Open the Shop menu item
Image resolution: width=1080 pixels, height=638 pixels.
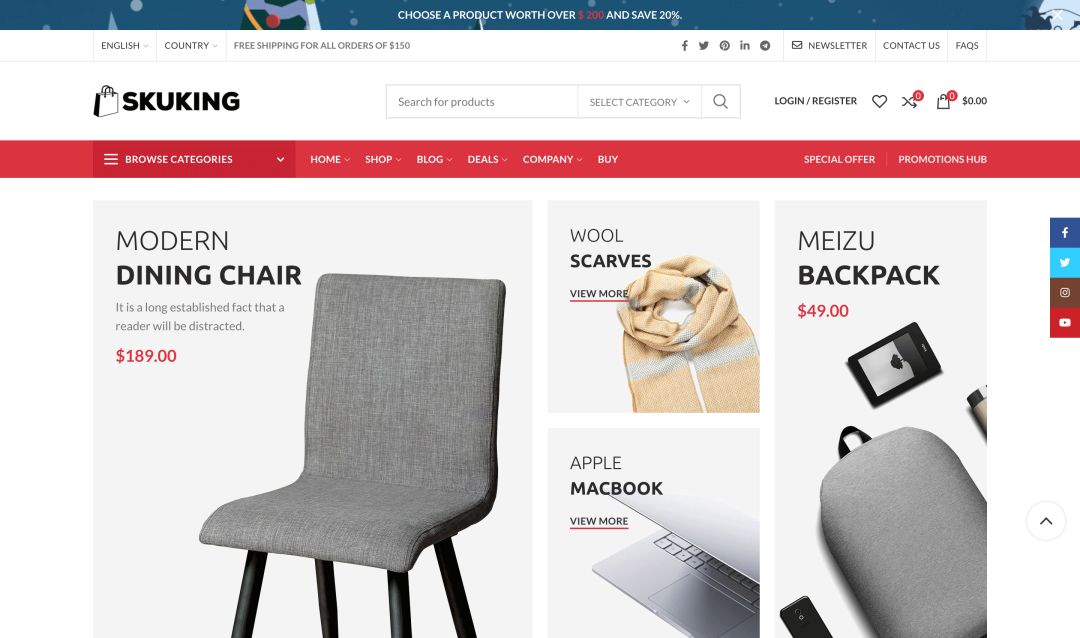[x=383, y=159]
